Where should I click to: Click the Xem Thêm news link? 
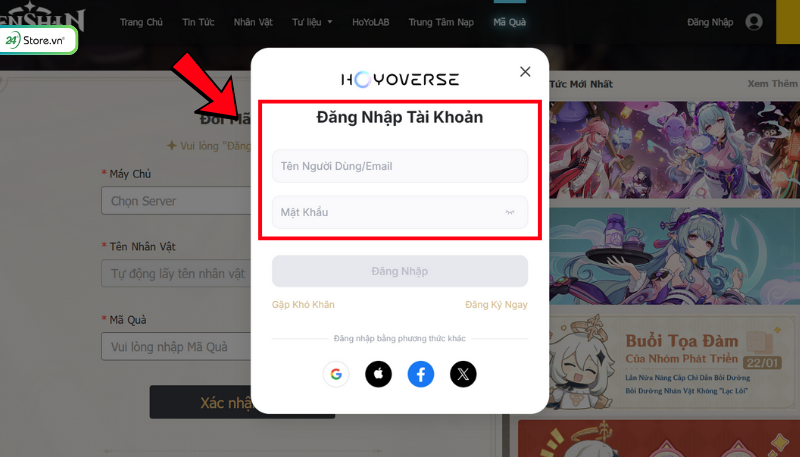772,84
